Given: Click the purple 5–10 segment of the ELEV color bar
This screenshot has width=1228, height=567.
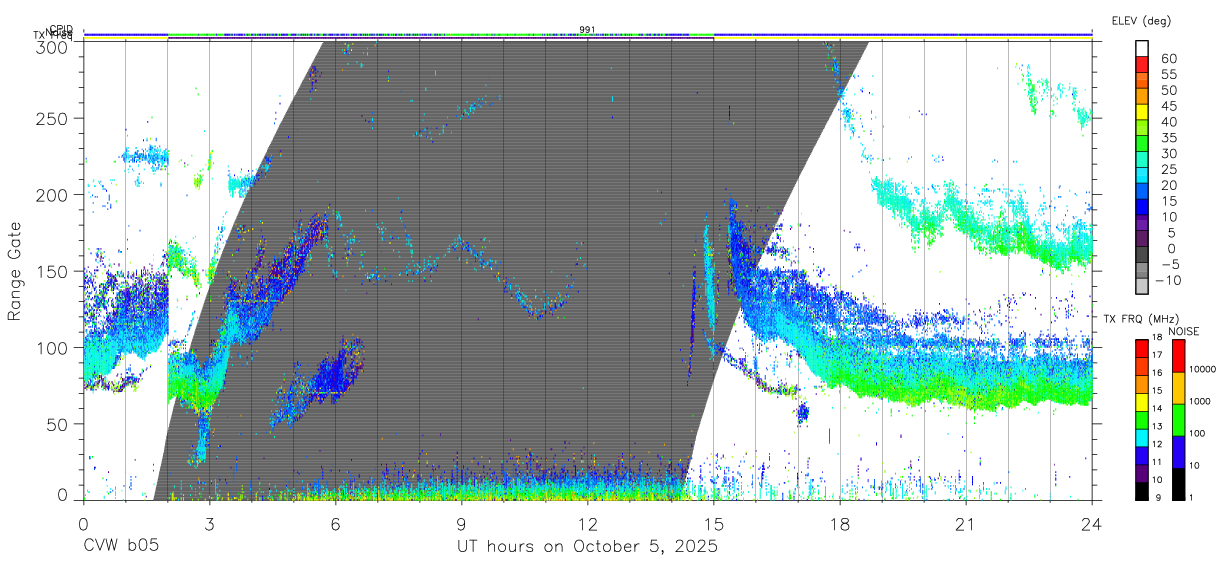Looking at the screenshot, I should 1142,225.
